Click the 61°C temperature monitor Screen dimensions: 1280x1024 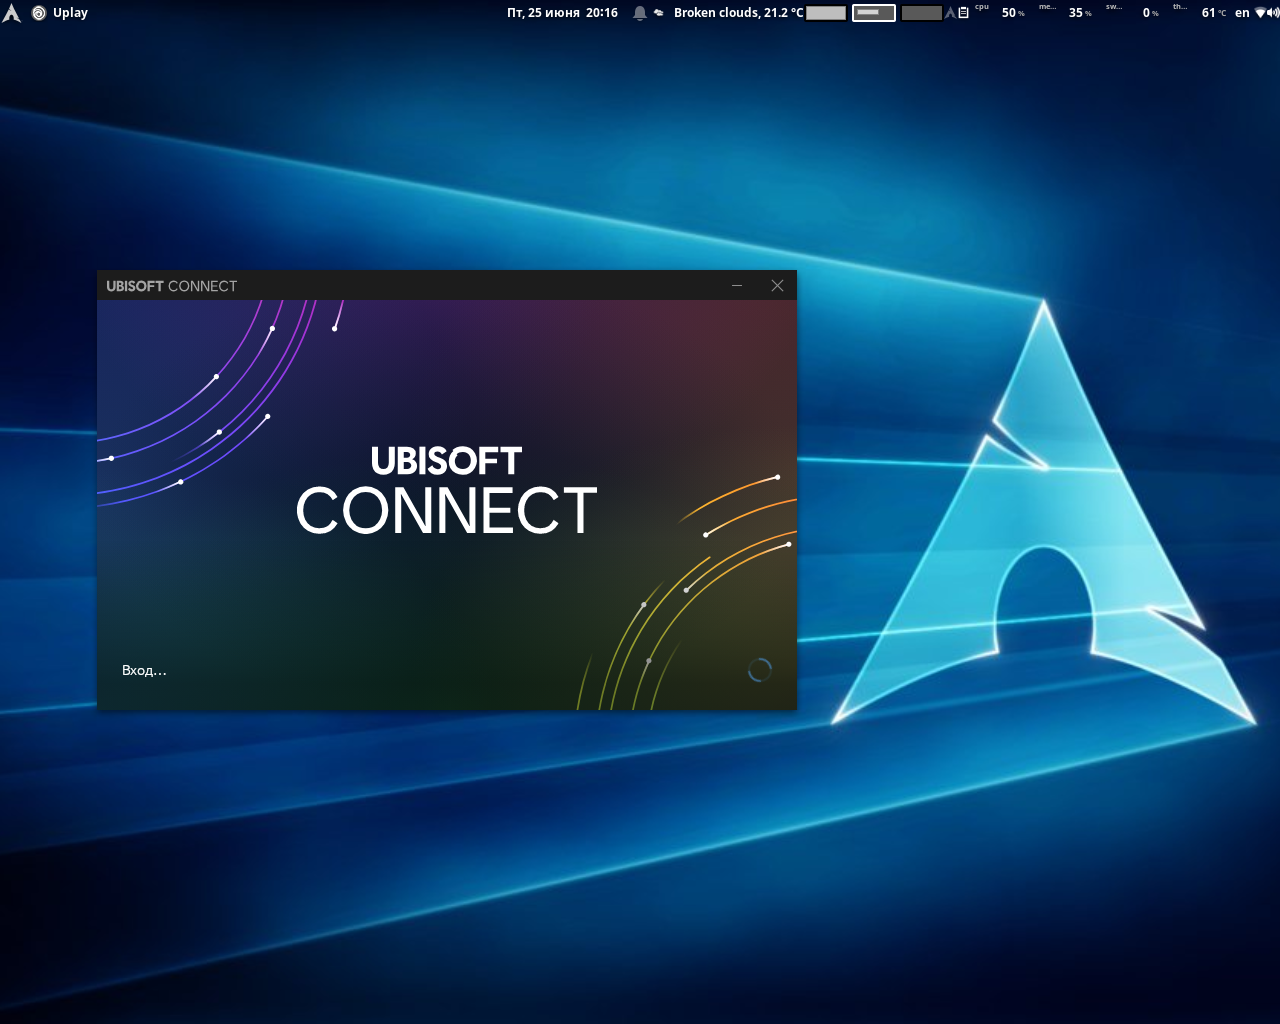tap(1199, 13)
